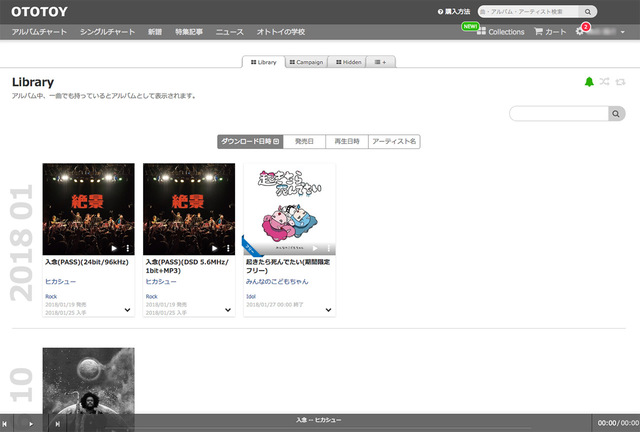Play the 入念 24bit/96kHz album

coord(114,248)
